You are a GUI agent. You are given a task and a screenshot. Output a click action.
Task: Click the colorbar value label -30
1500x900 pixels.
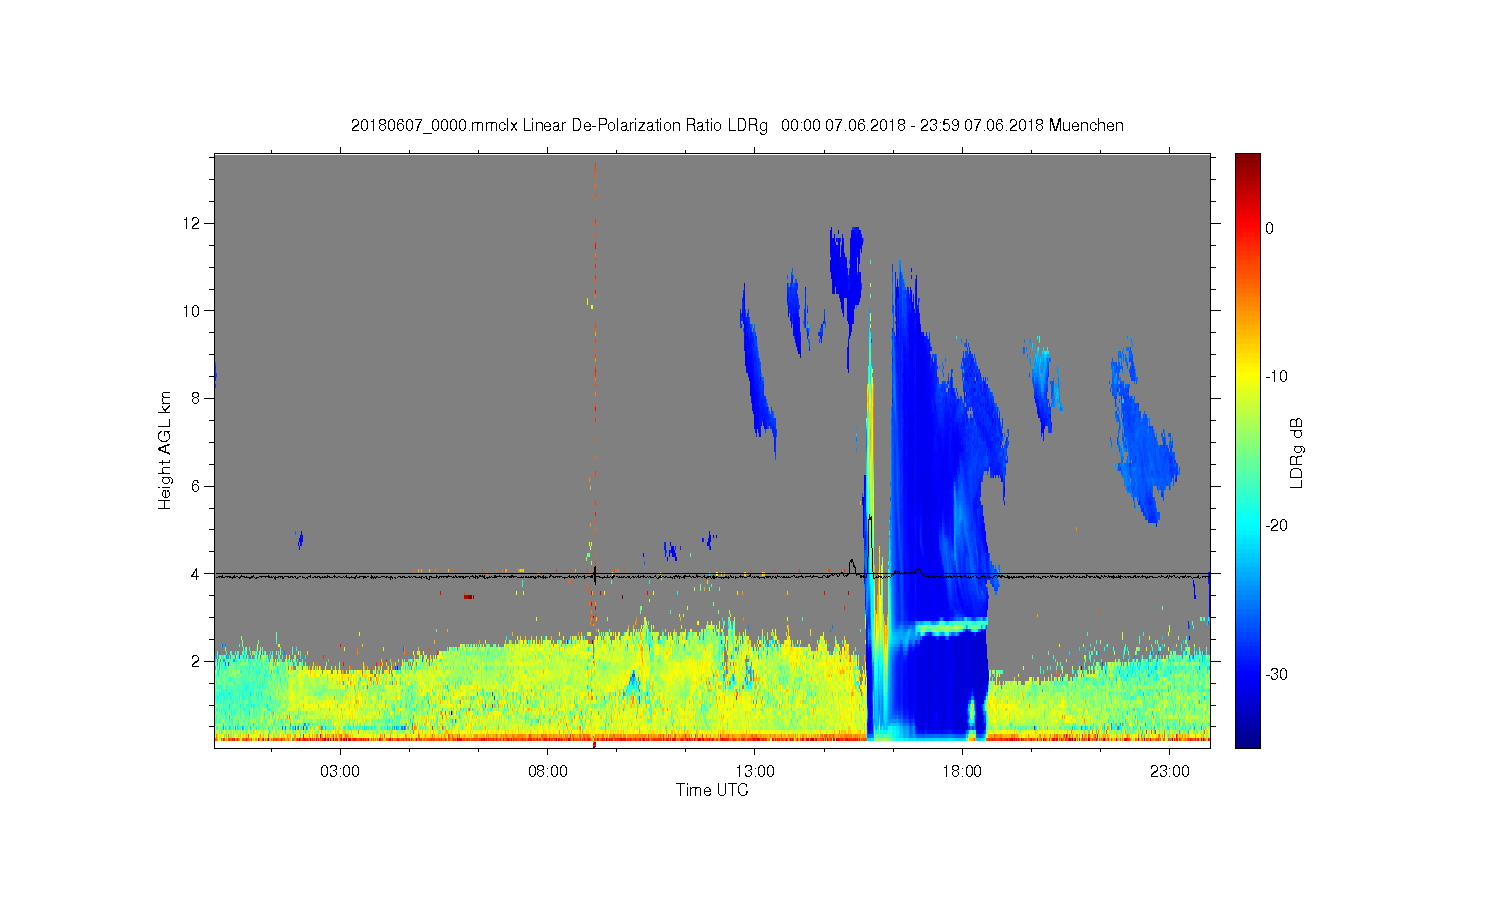tap(1276, 675)
